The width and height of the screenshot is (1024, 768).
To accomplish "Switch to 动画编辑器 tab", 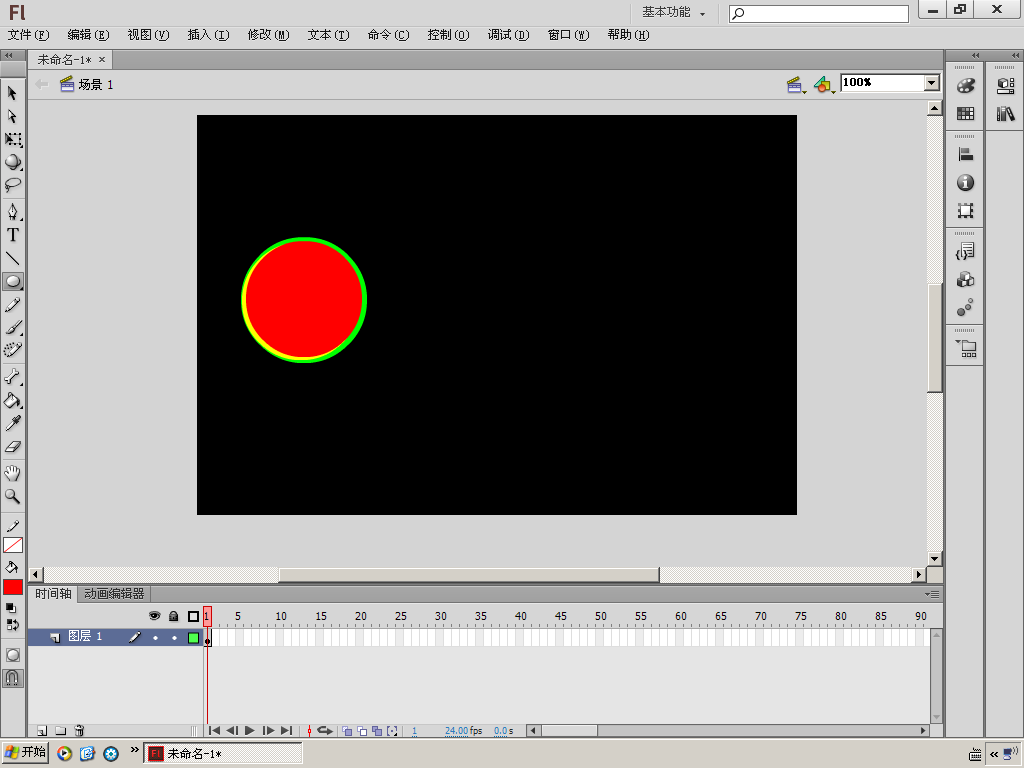I will point(114,594).
